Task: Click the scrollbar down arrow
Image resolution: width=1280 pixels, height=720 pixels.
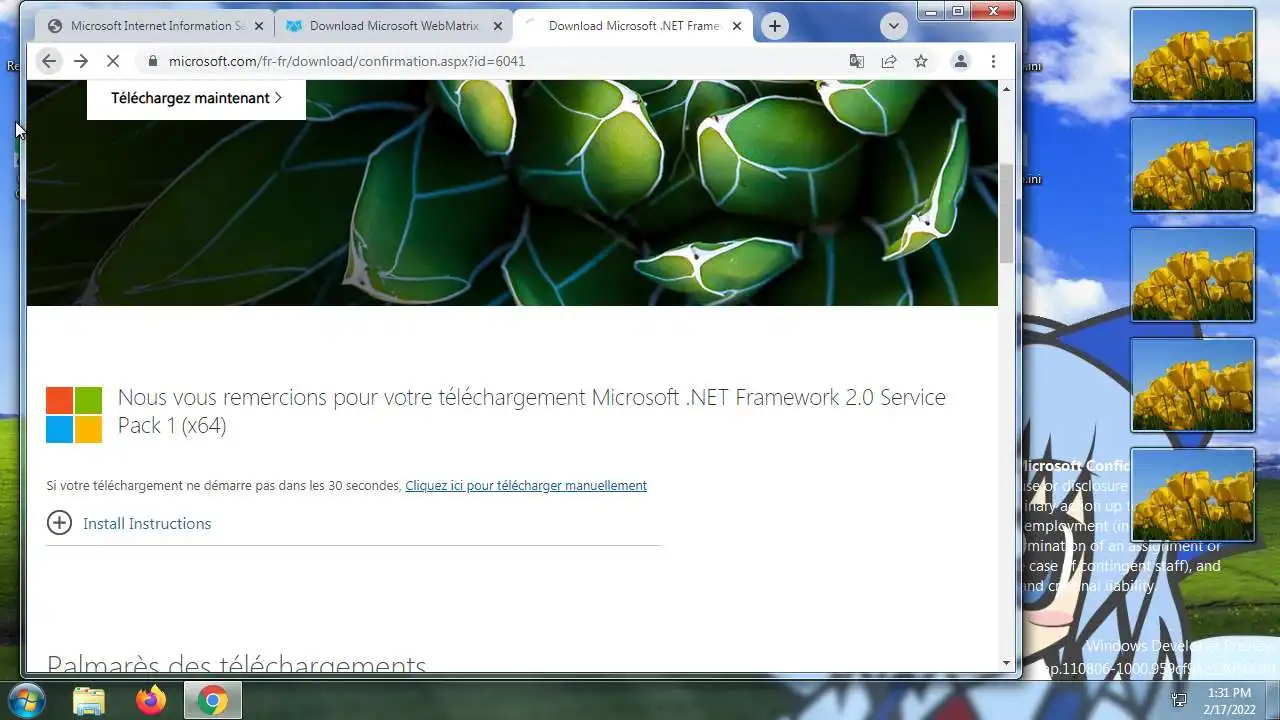Action: pyautogui.click(x=1007, y=663)
